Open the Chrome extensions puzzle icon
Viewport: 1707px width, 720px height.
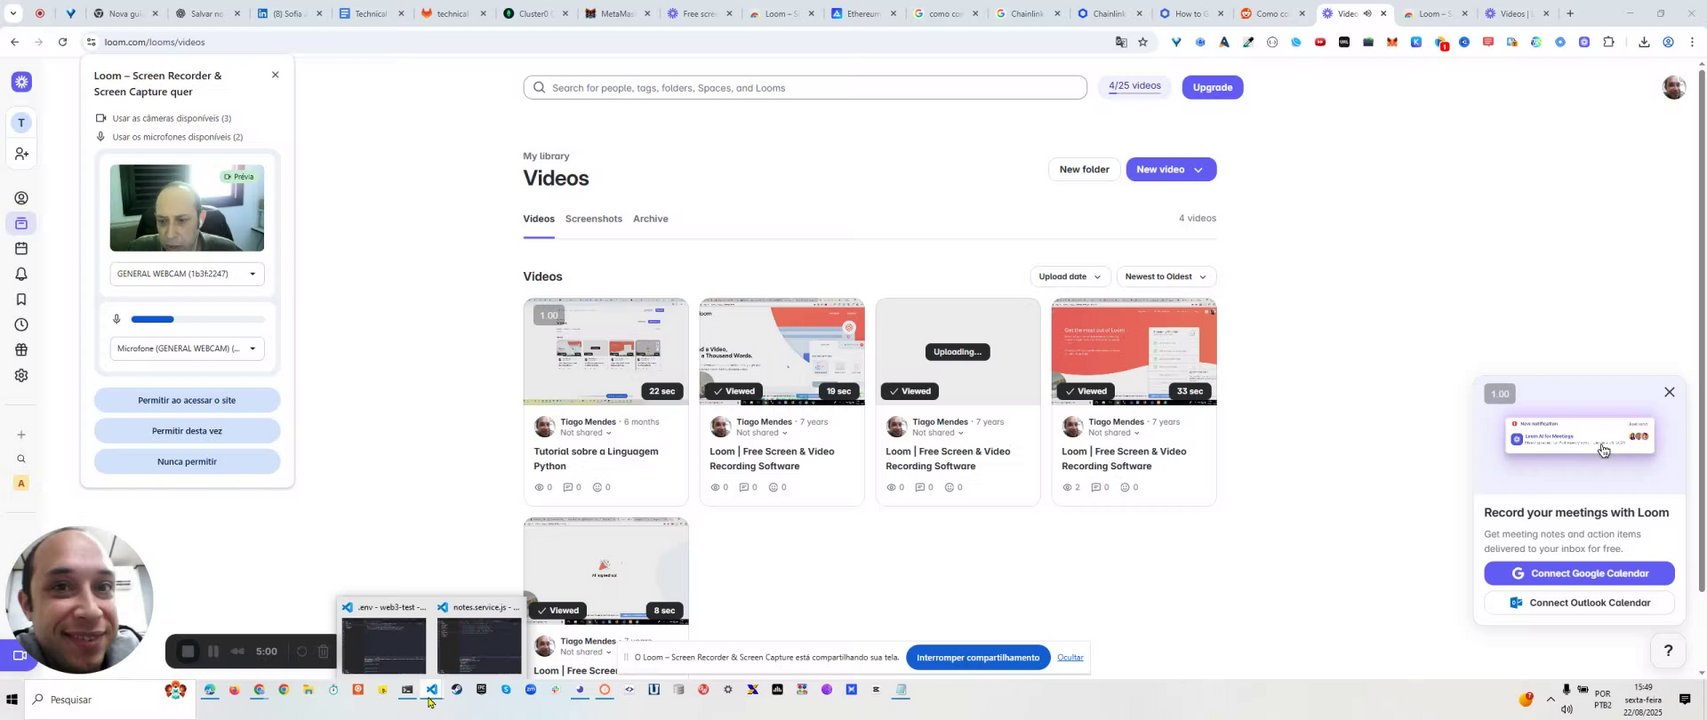(1608, 42)
